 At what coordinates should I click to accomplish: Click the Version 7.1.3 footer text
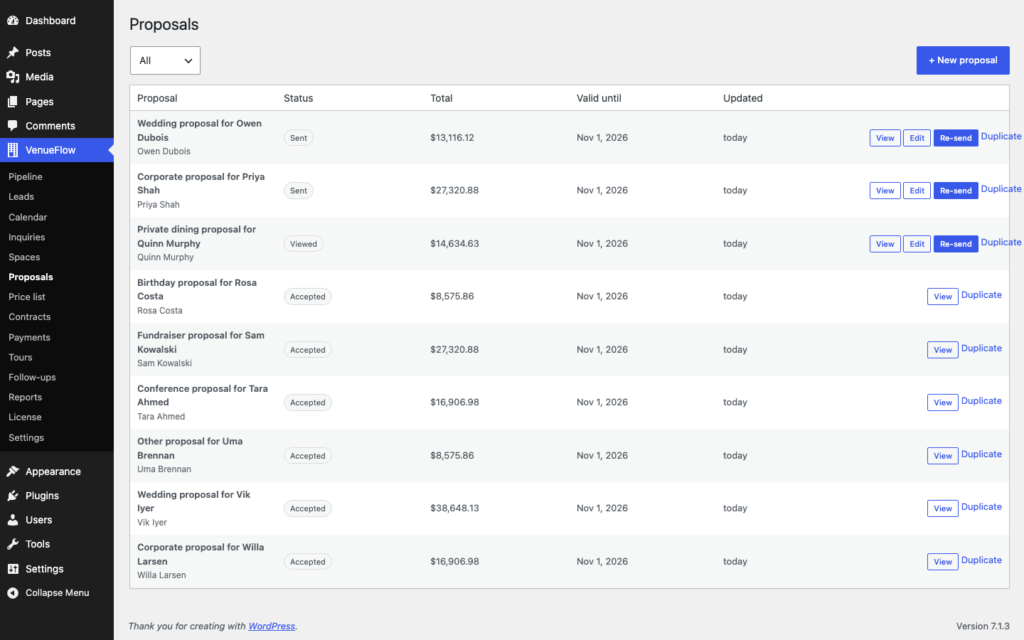[983, 626]
